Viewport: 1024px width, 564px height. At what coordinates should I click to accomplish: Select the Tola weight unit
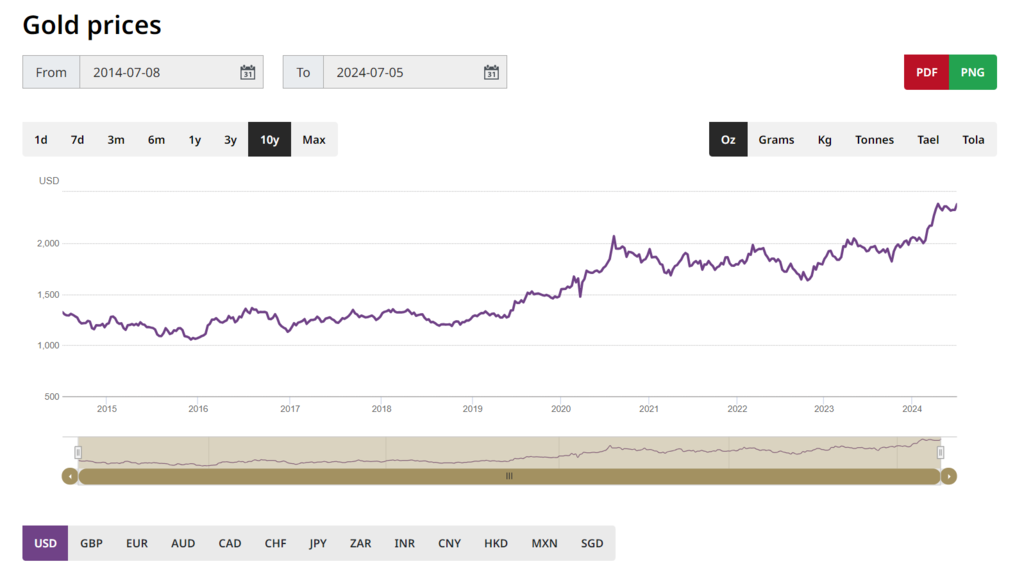pyautogui.click(x=973, y=140)
